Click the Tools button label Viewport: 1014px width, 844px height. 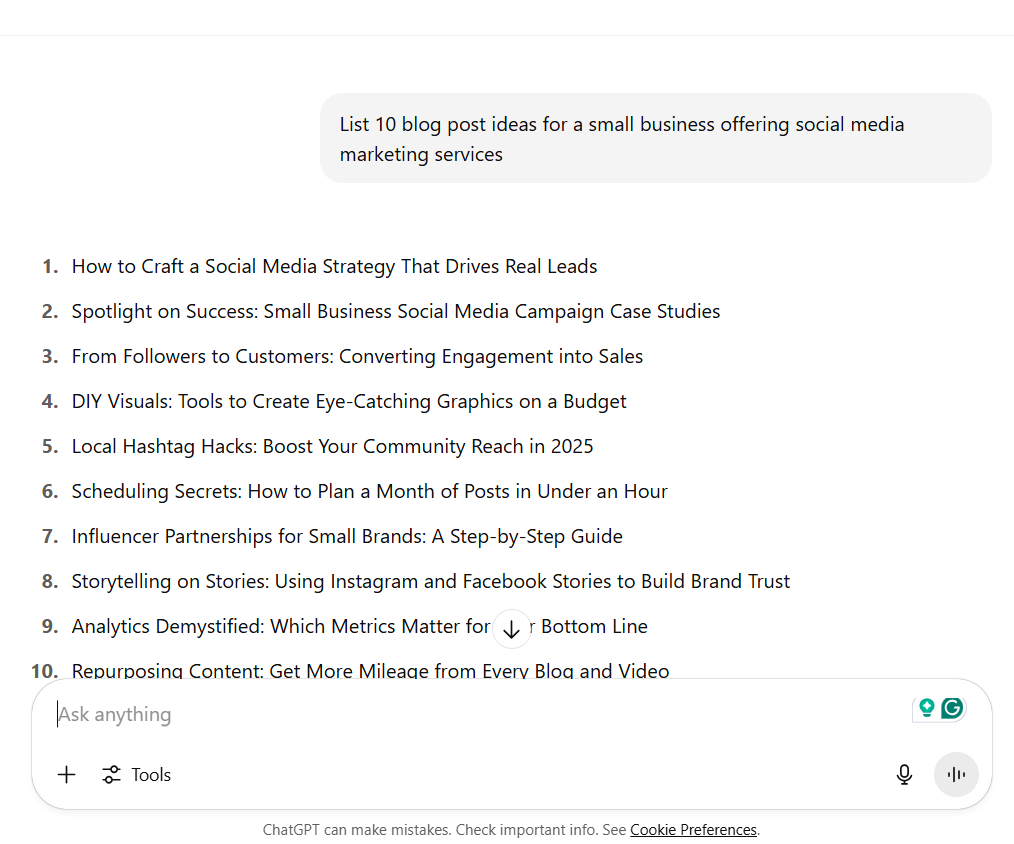(151, 774)
